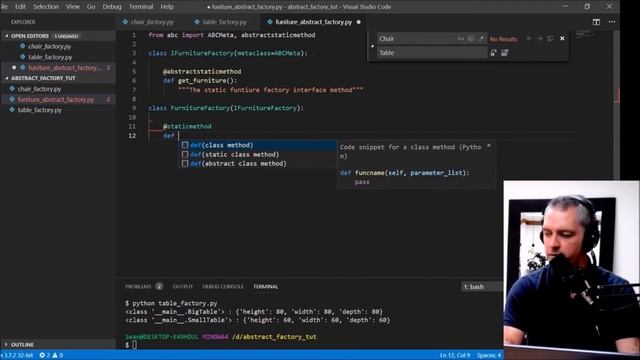Image resolution: width=640 pixels, height=360 pixels.
Task: Open the Debug menu
Action: click(x=112, y=7)
